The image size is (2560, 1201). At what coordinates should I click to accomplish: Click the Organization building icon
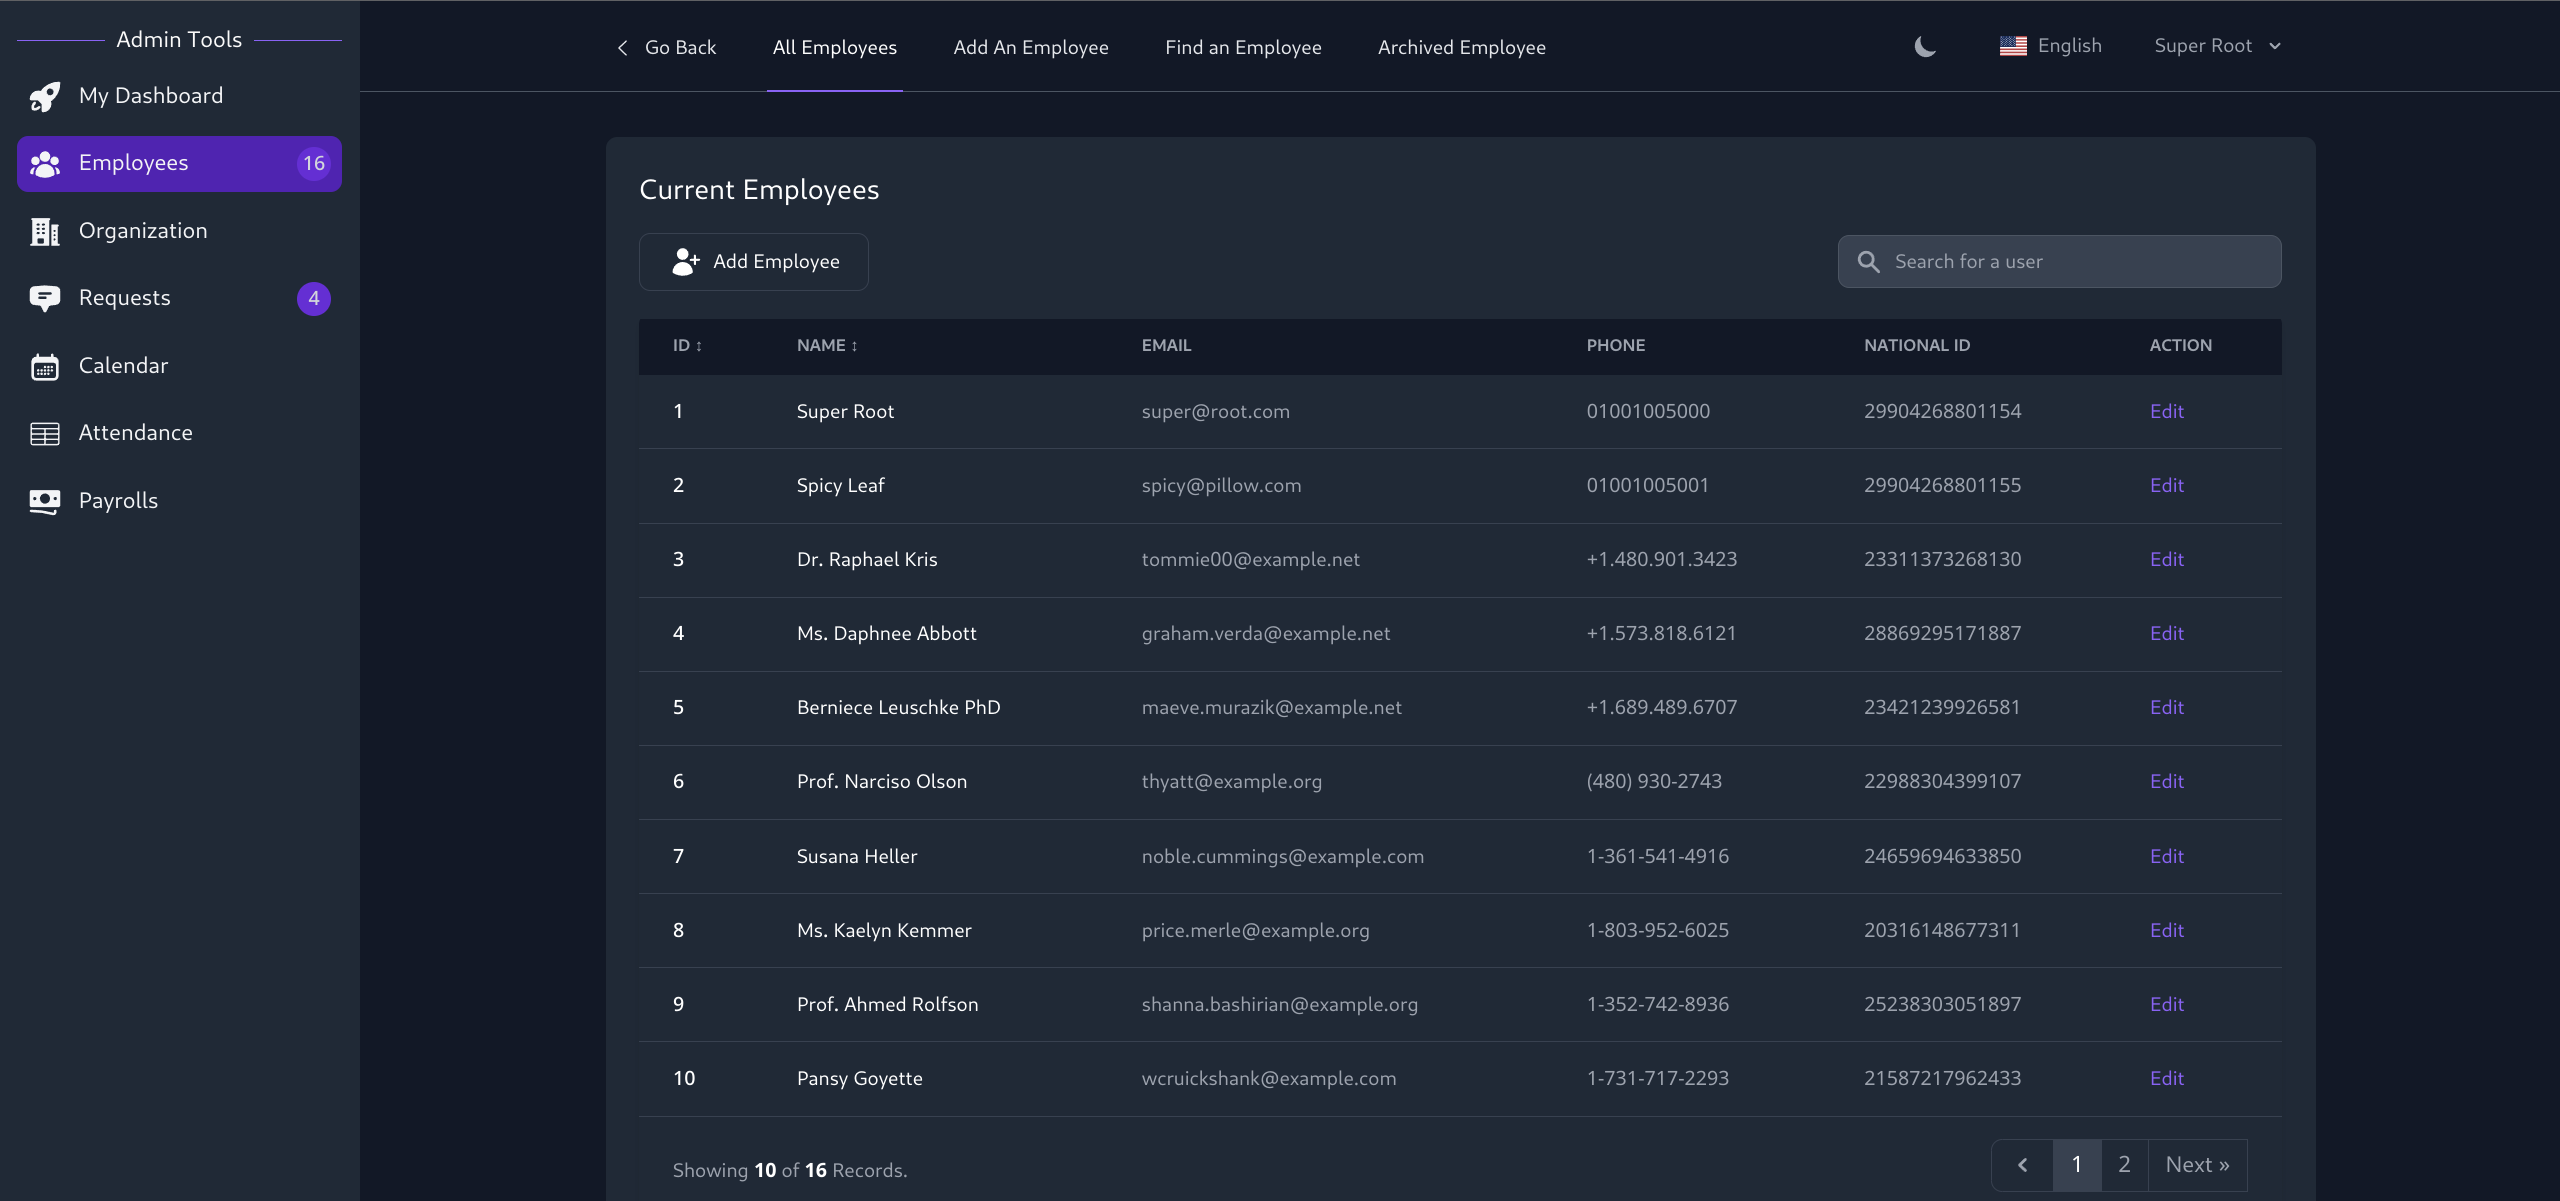tap(45, 231)
